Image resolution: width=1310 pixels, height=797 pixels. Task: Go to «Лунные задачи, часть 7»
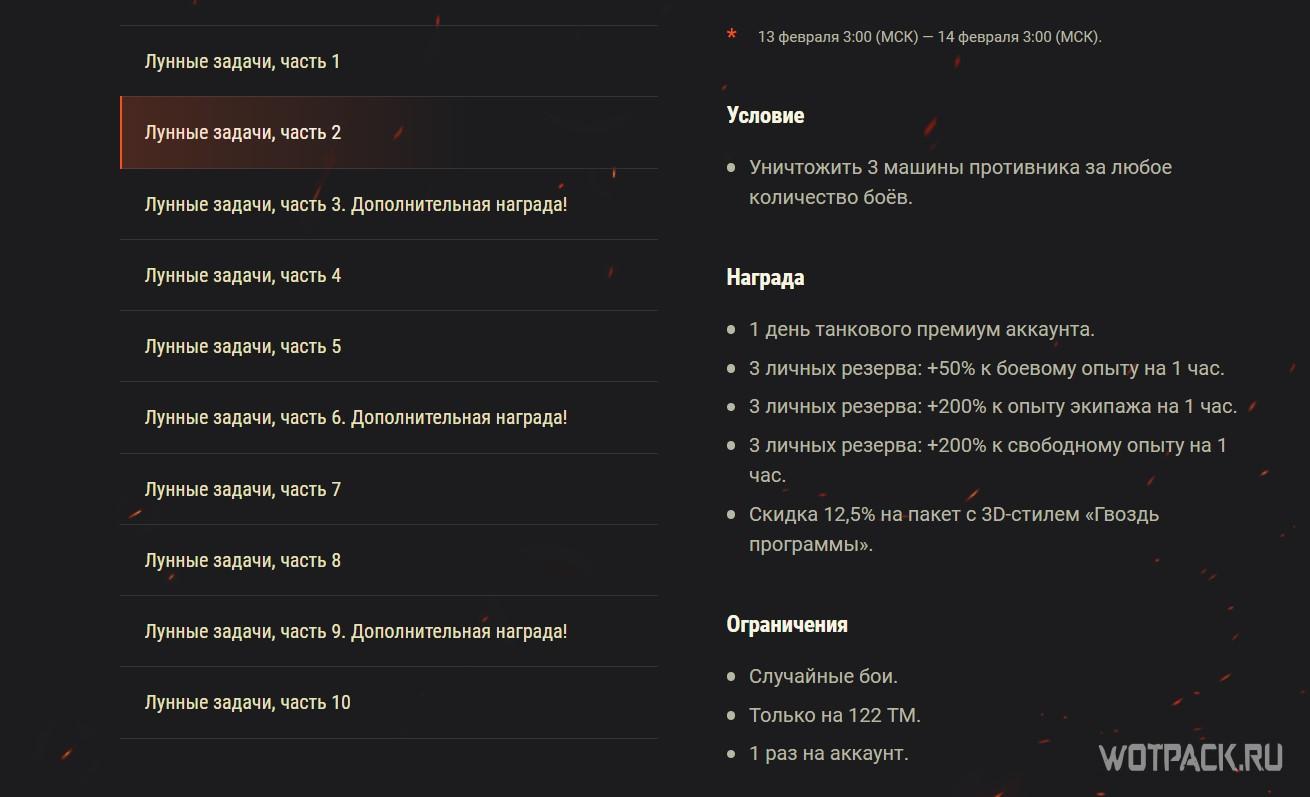(243, 489)
